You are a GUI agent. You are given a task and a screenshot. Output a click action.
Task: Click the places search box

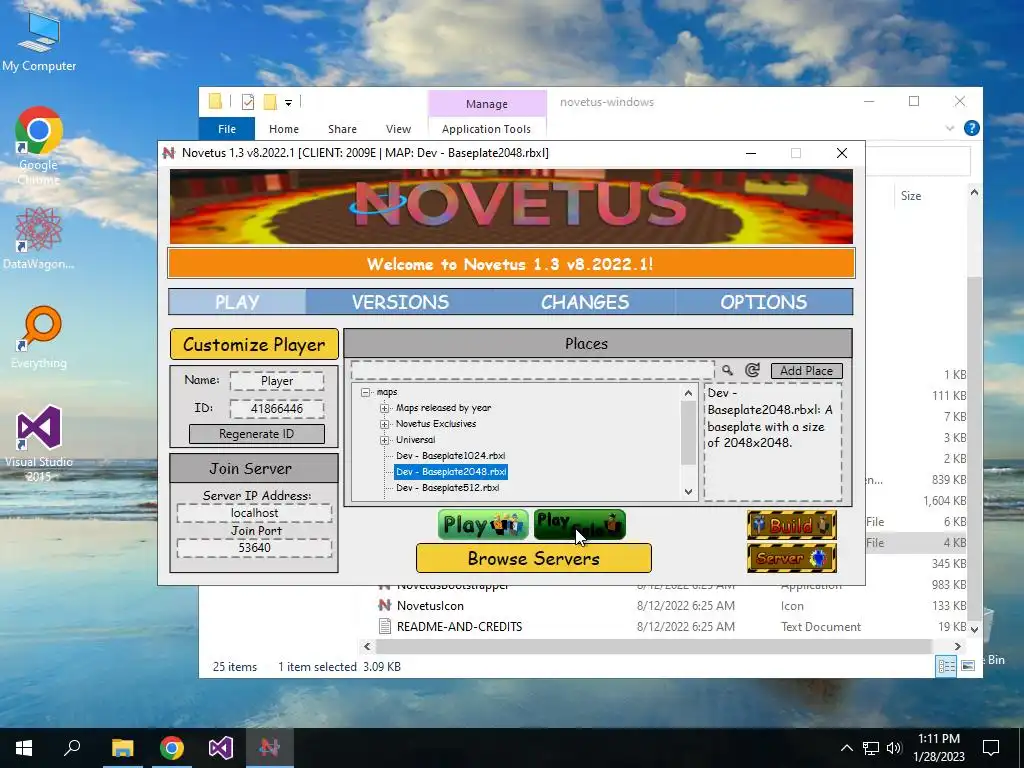click(532, 370)
